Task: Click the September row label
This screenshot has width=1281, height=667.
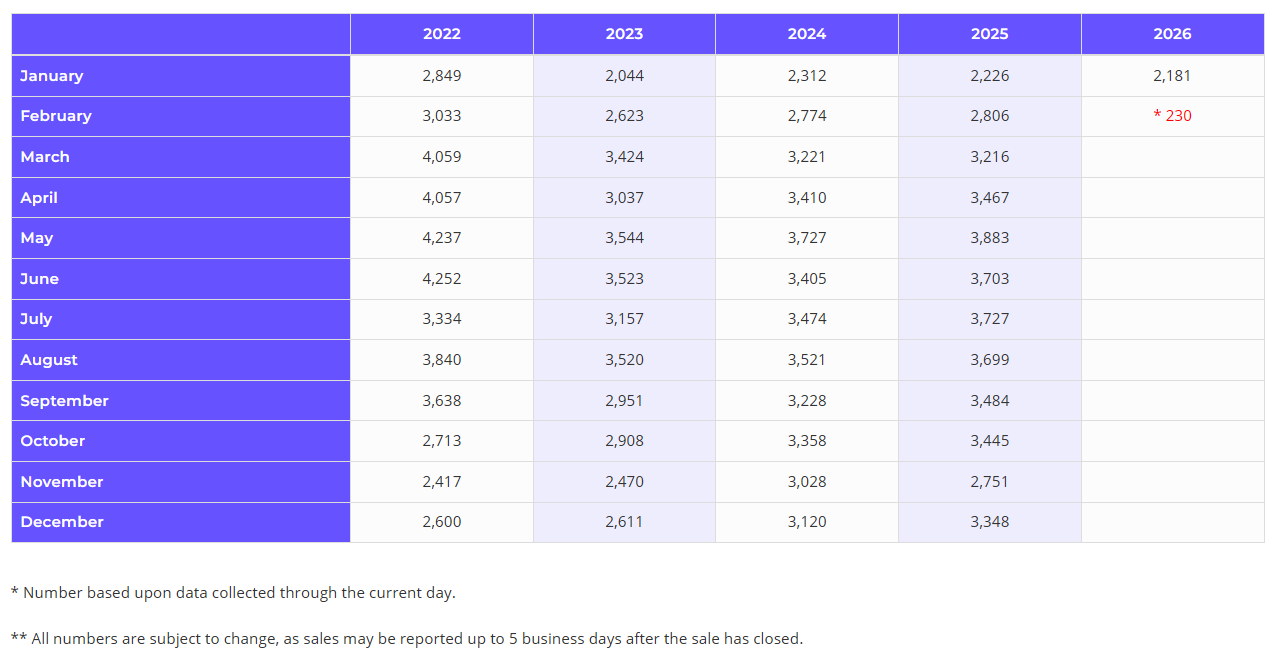Action: [64, 401]
